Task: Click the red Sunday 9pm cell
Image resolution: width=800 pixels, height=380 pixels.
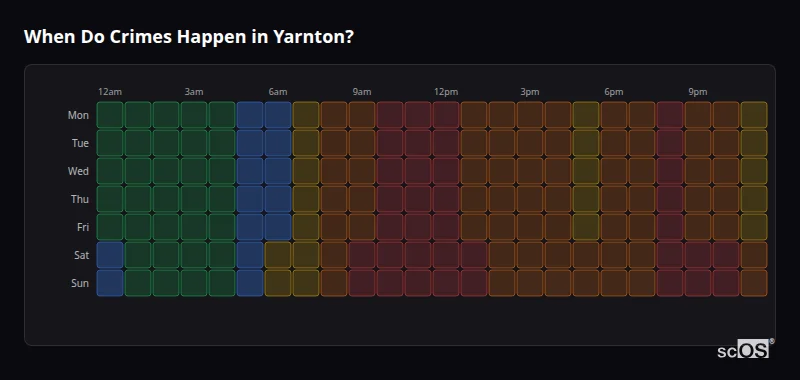Action: tap(698, 283)
